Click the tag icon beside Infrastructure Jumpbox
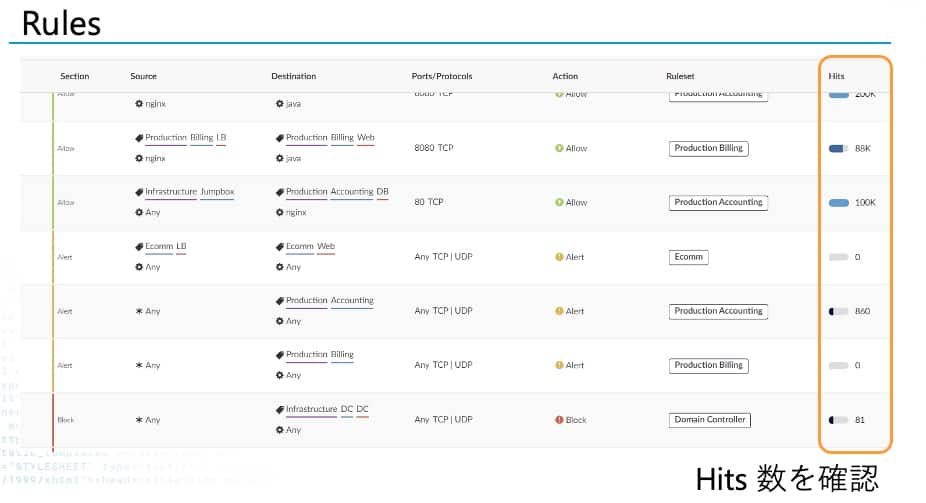The height and width of the screenshot is (503, 926). coord(139,192)
